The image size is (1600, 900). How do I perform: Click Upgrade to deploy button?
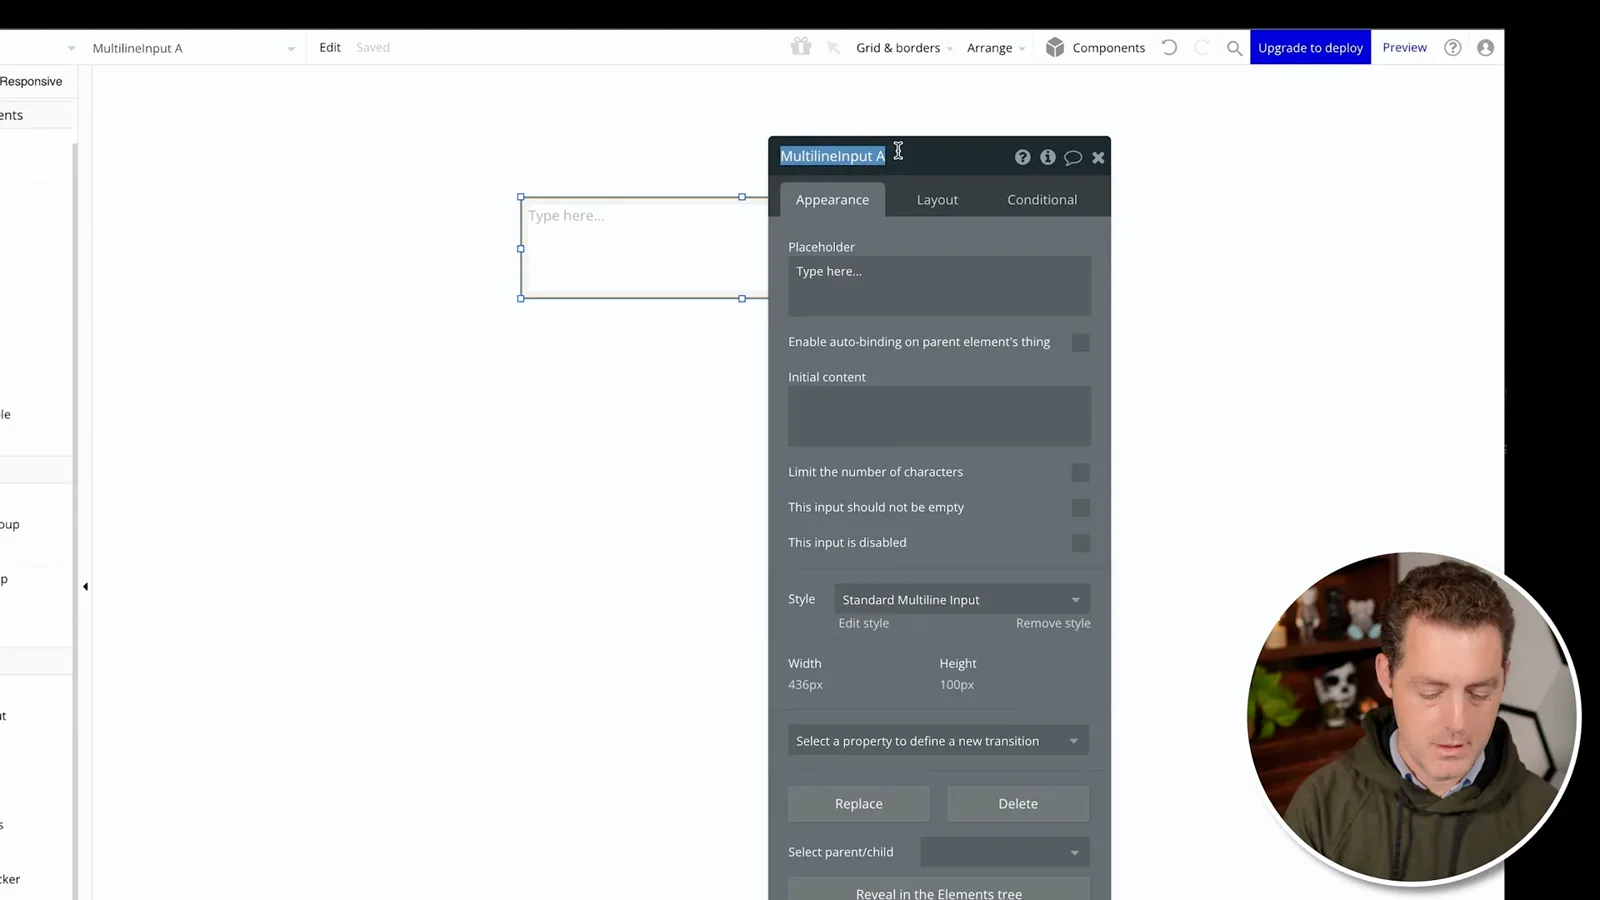tap(1310, 48)
